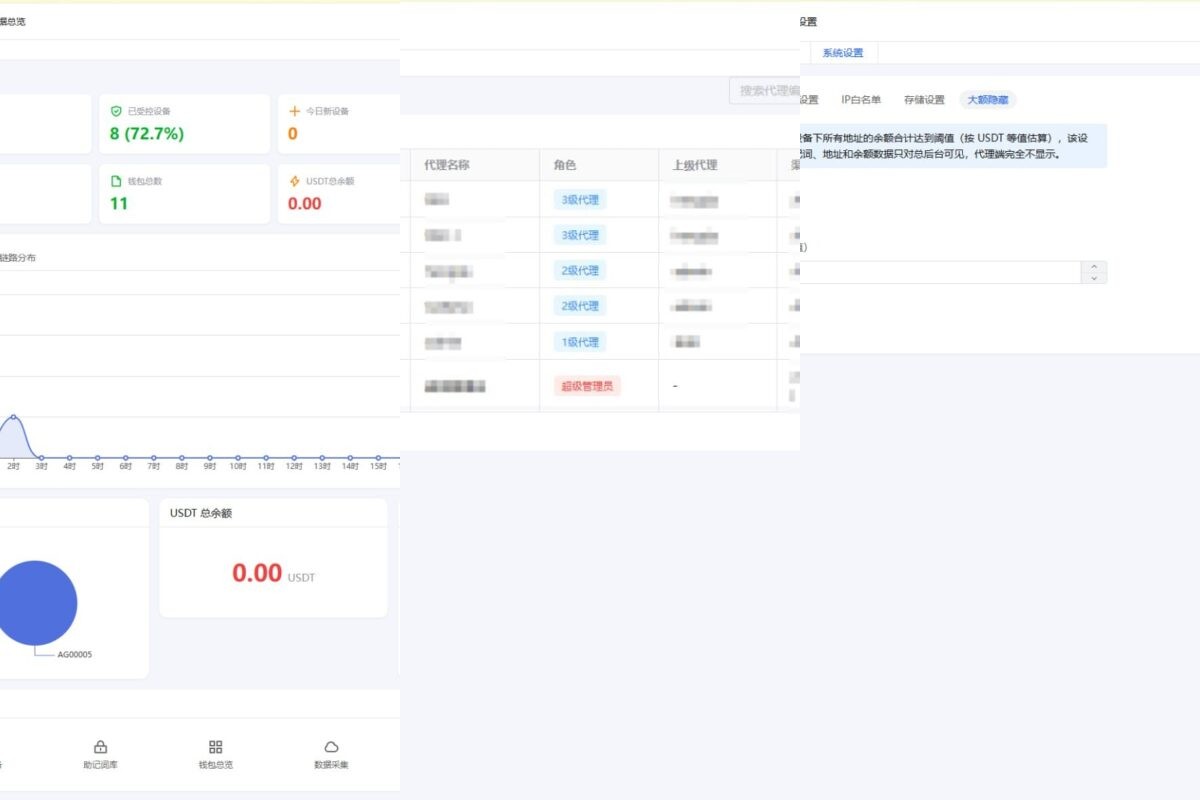Click the 8 (72.7%) controlled devices value
The image size is (1200, 800).
(x=147, y=134)
